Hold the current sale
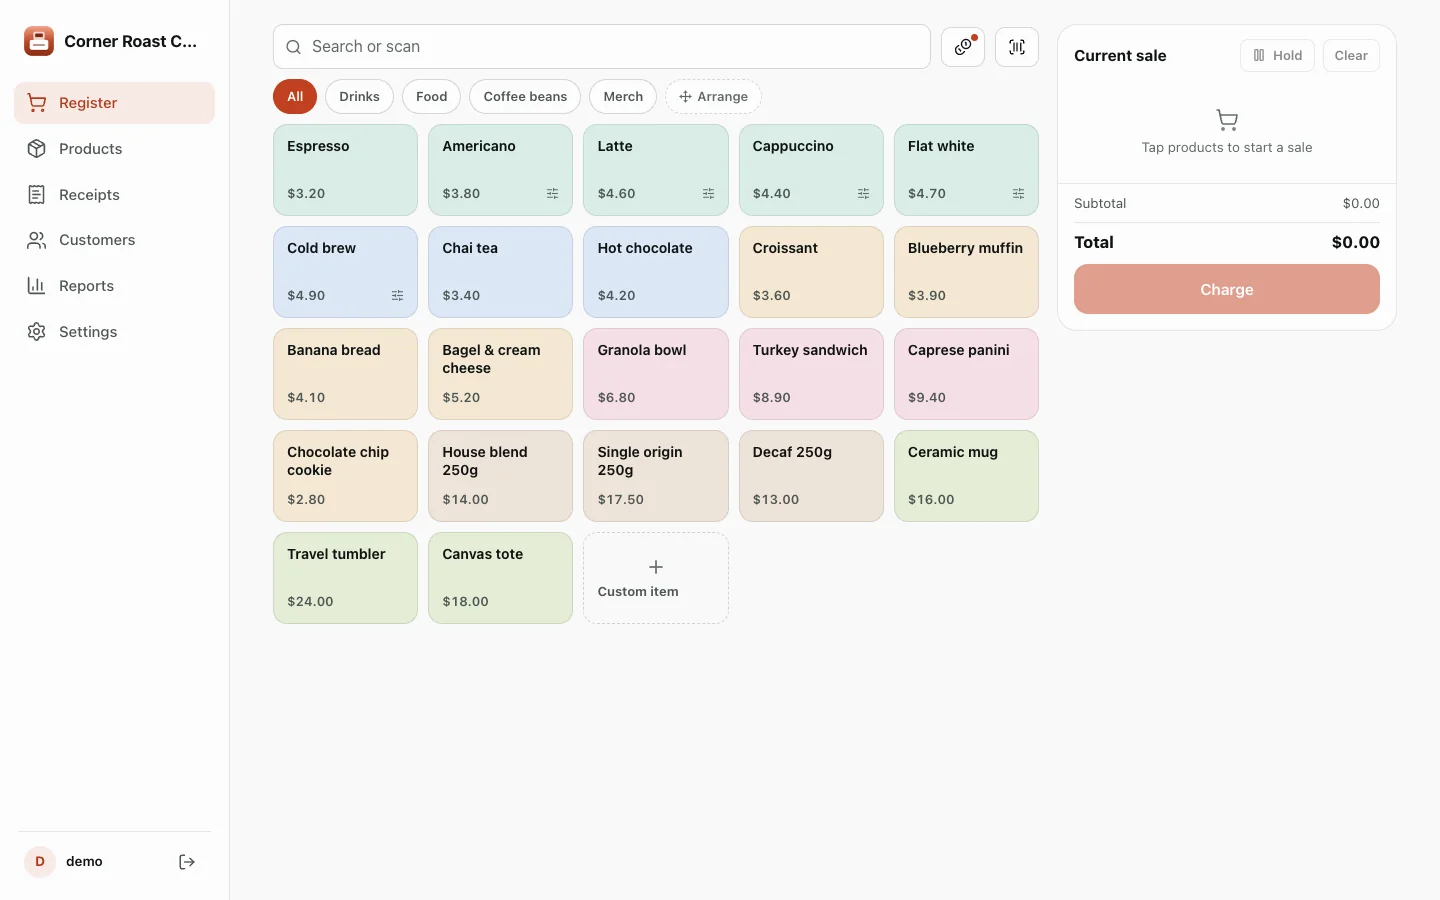This screenshot has height=900, width=1440. pyautogui.click(x=1277, y=56)
